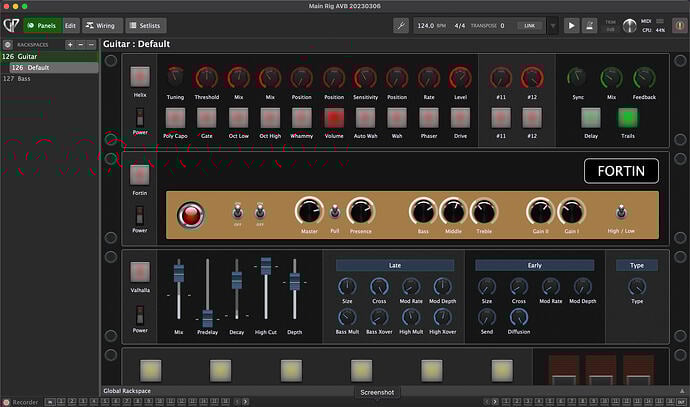Image resolution: width=690 pixels, height=407 pixels.
Task: Click the Late section header
Action: (x=394, y=266)
